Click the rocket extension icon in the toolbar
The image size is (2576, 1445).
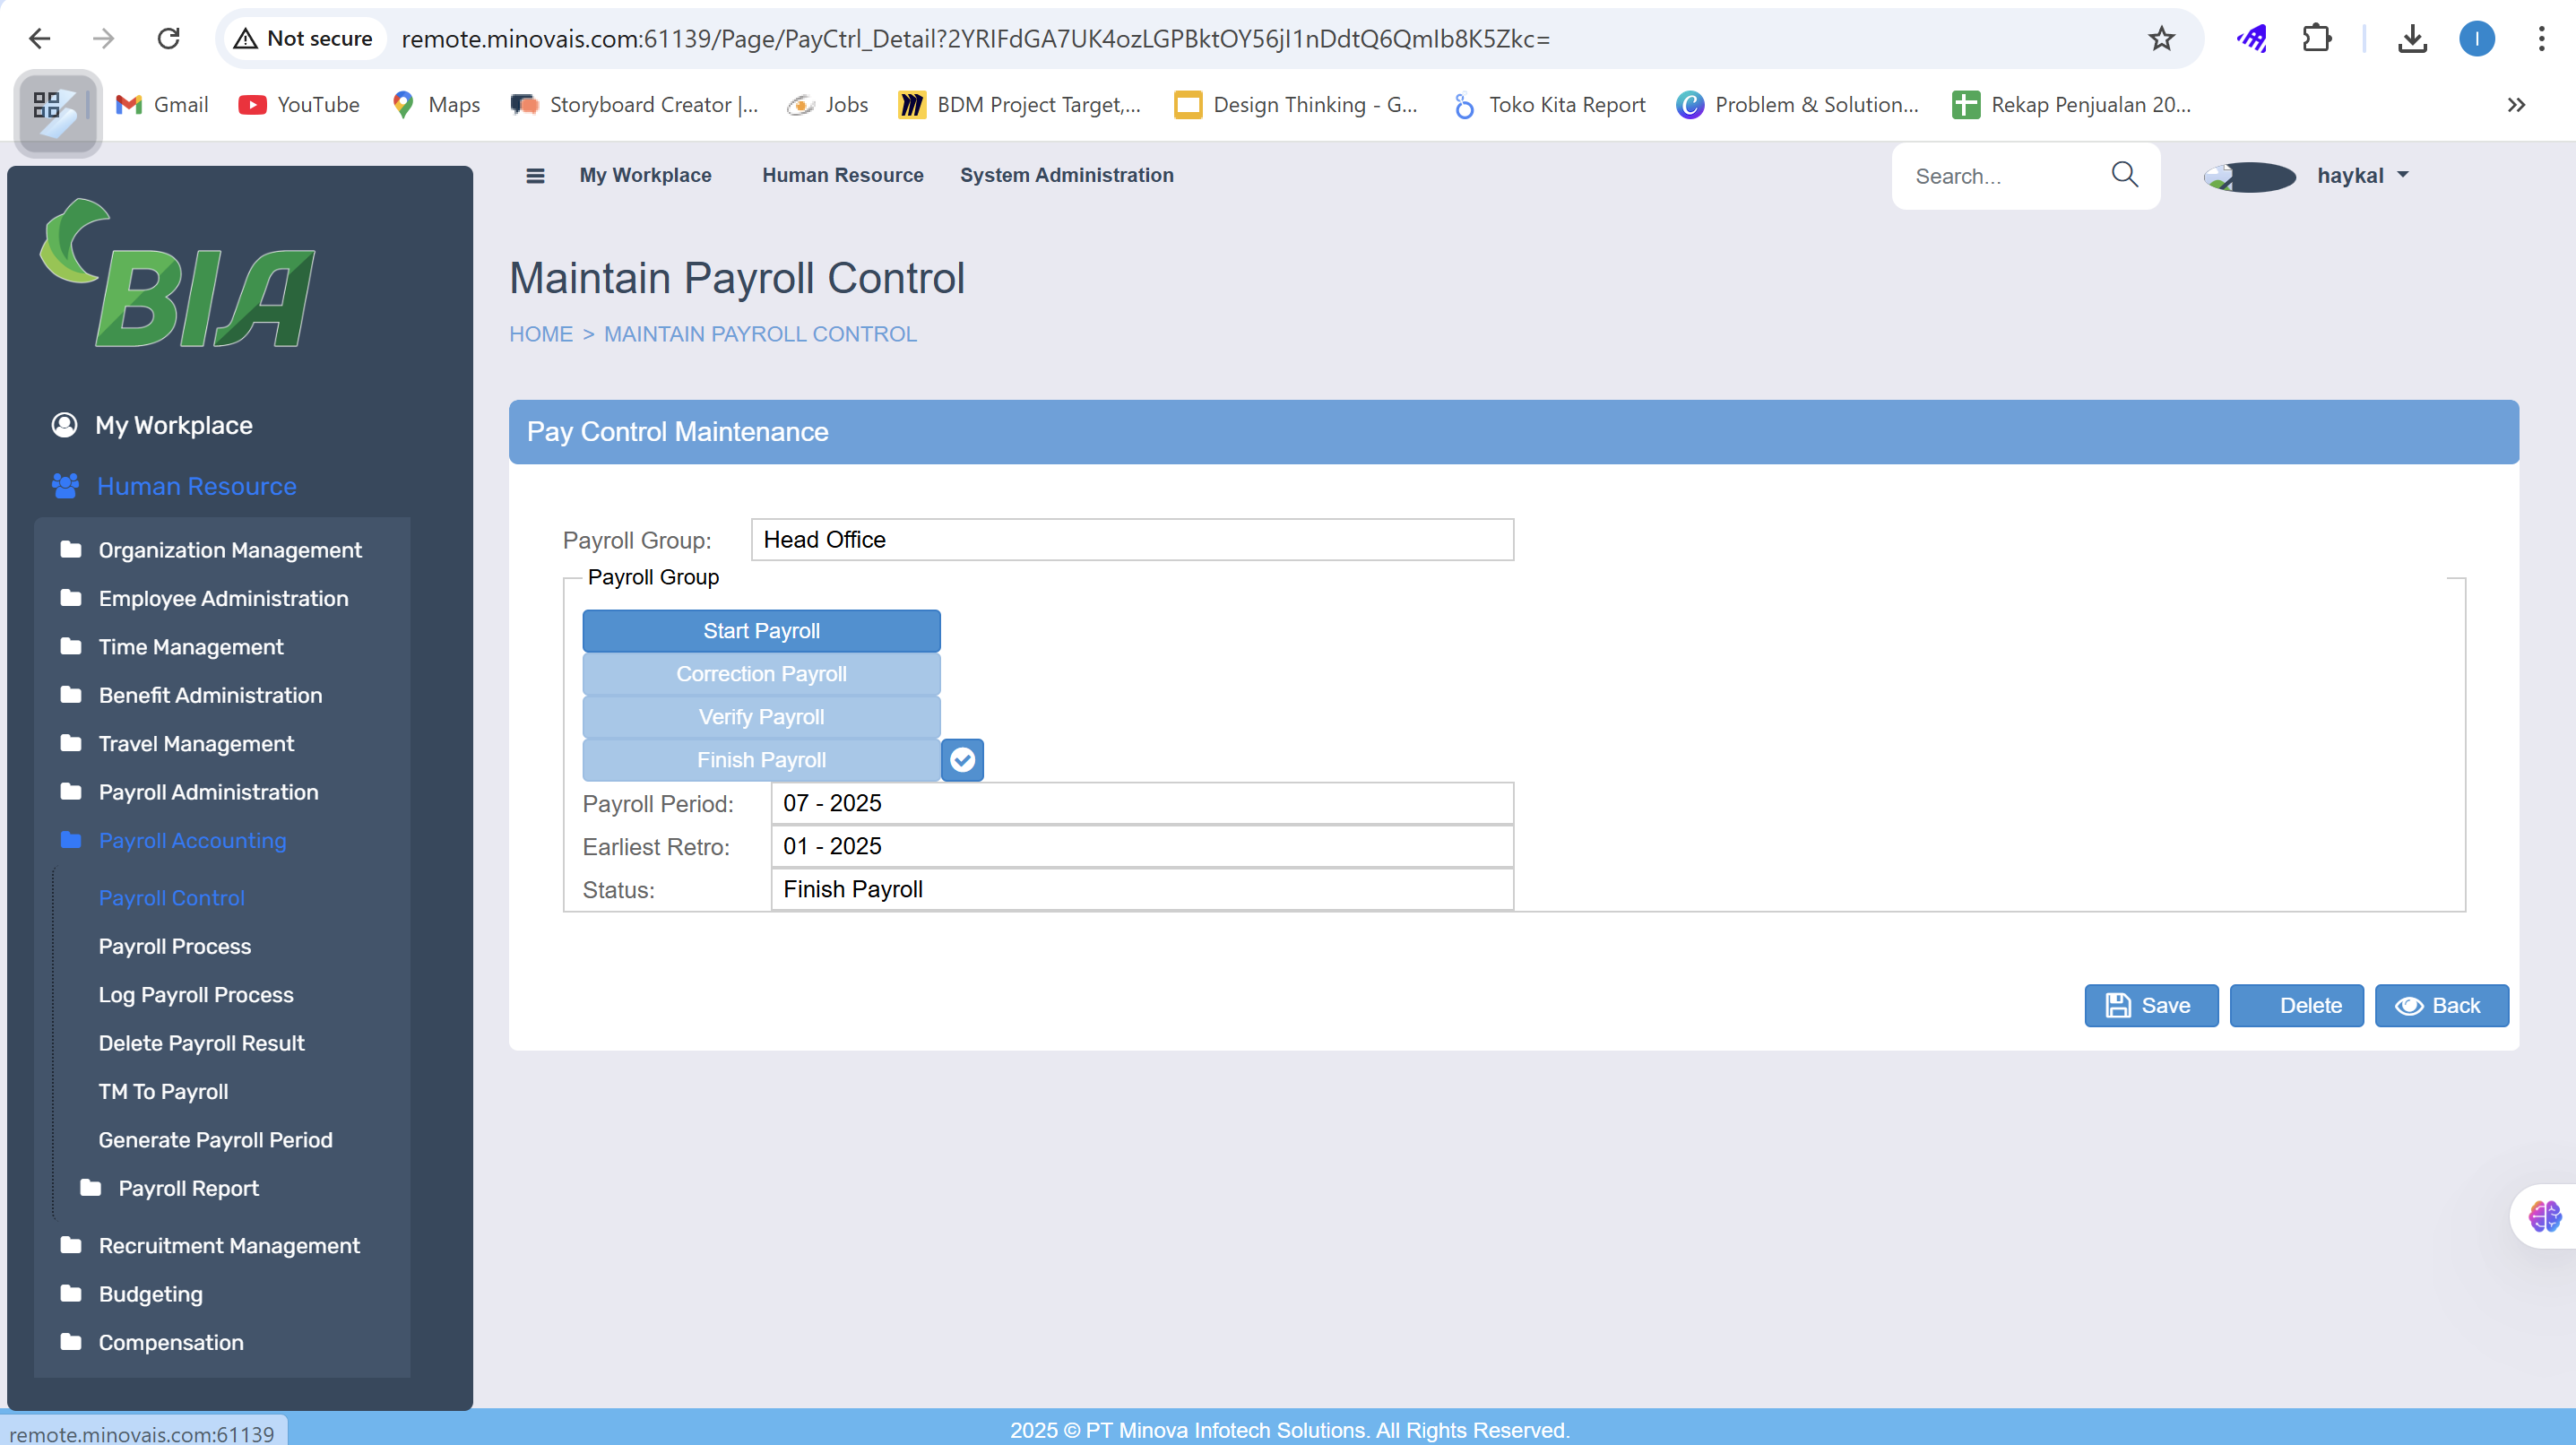[x=2252, y=38]
